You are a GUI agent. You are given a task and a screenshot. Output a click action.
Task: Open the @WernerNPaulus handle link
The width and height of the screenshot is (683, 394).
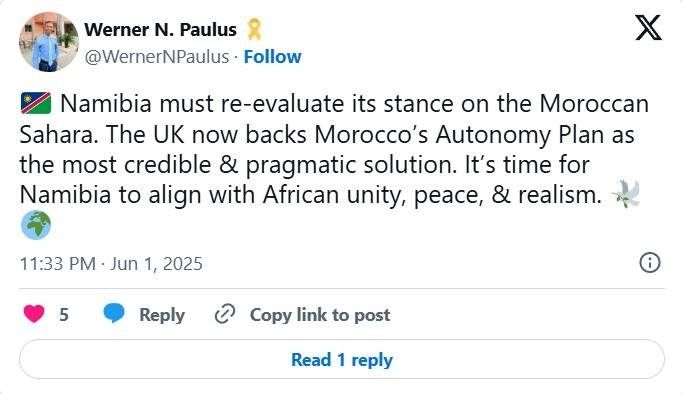click(157, 57)
